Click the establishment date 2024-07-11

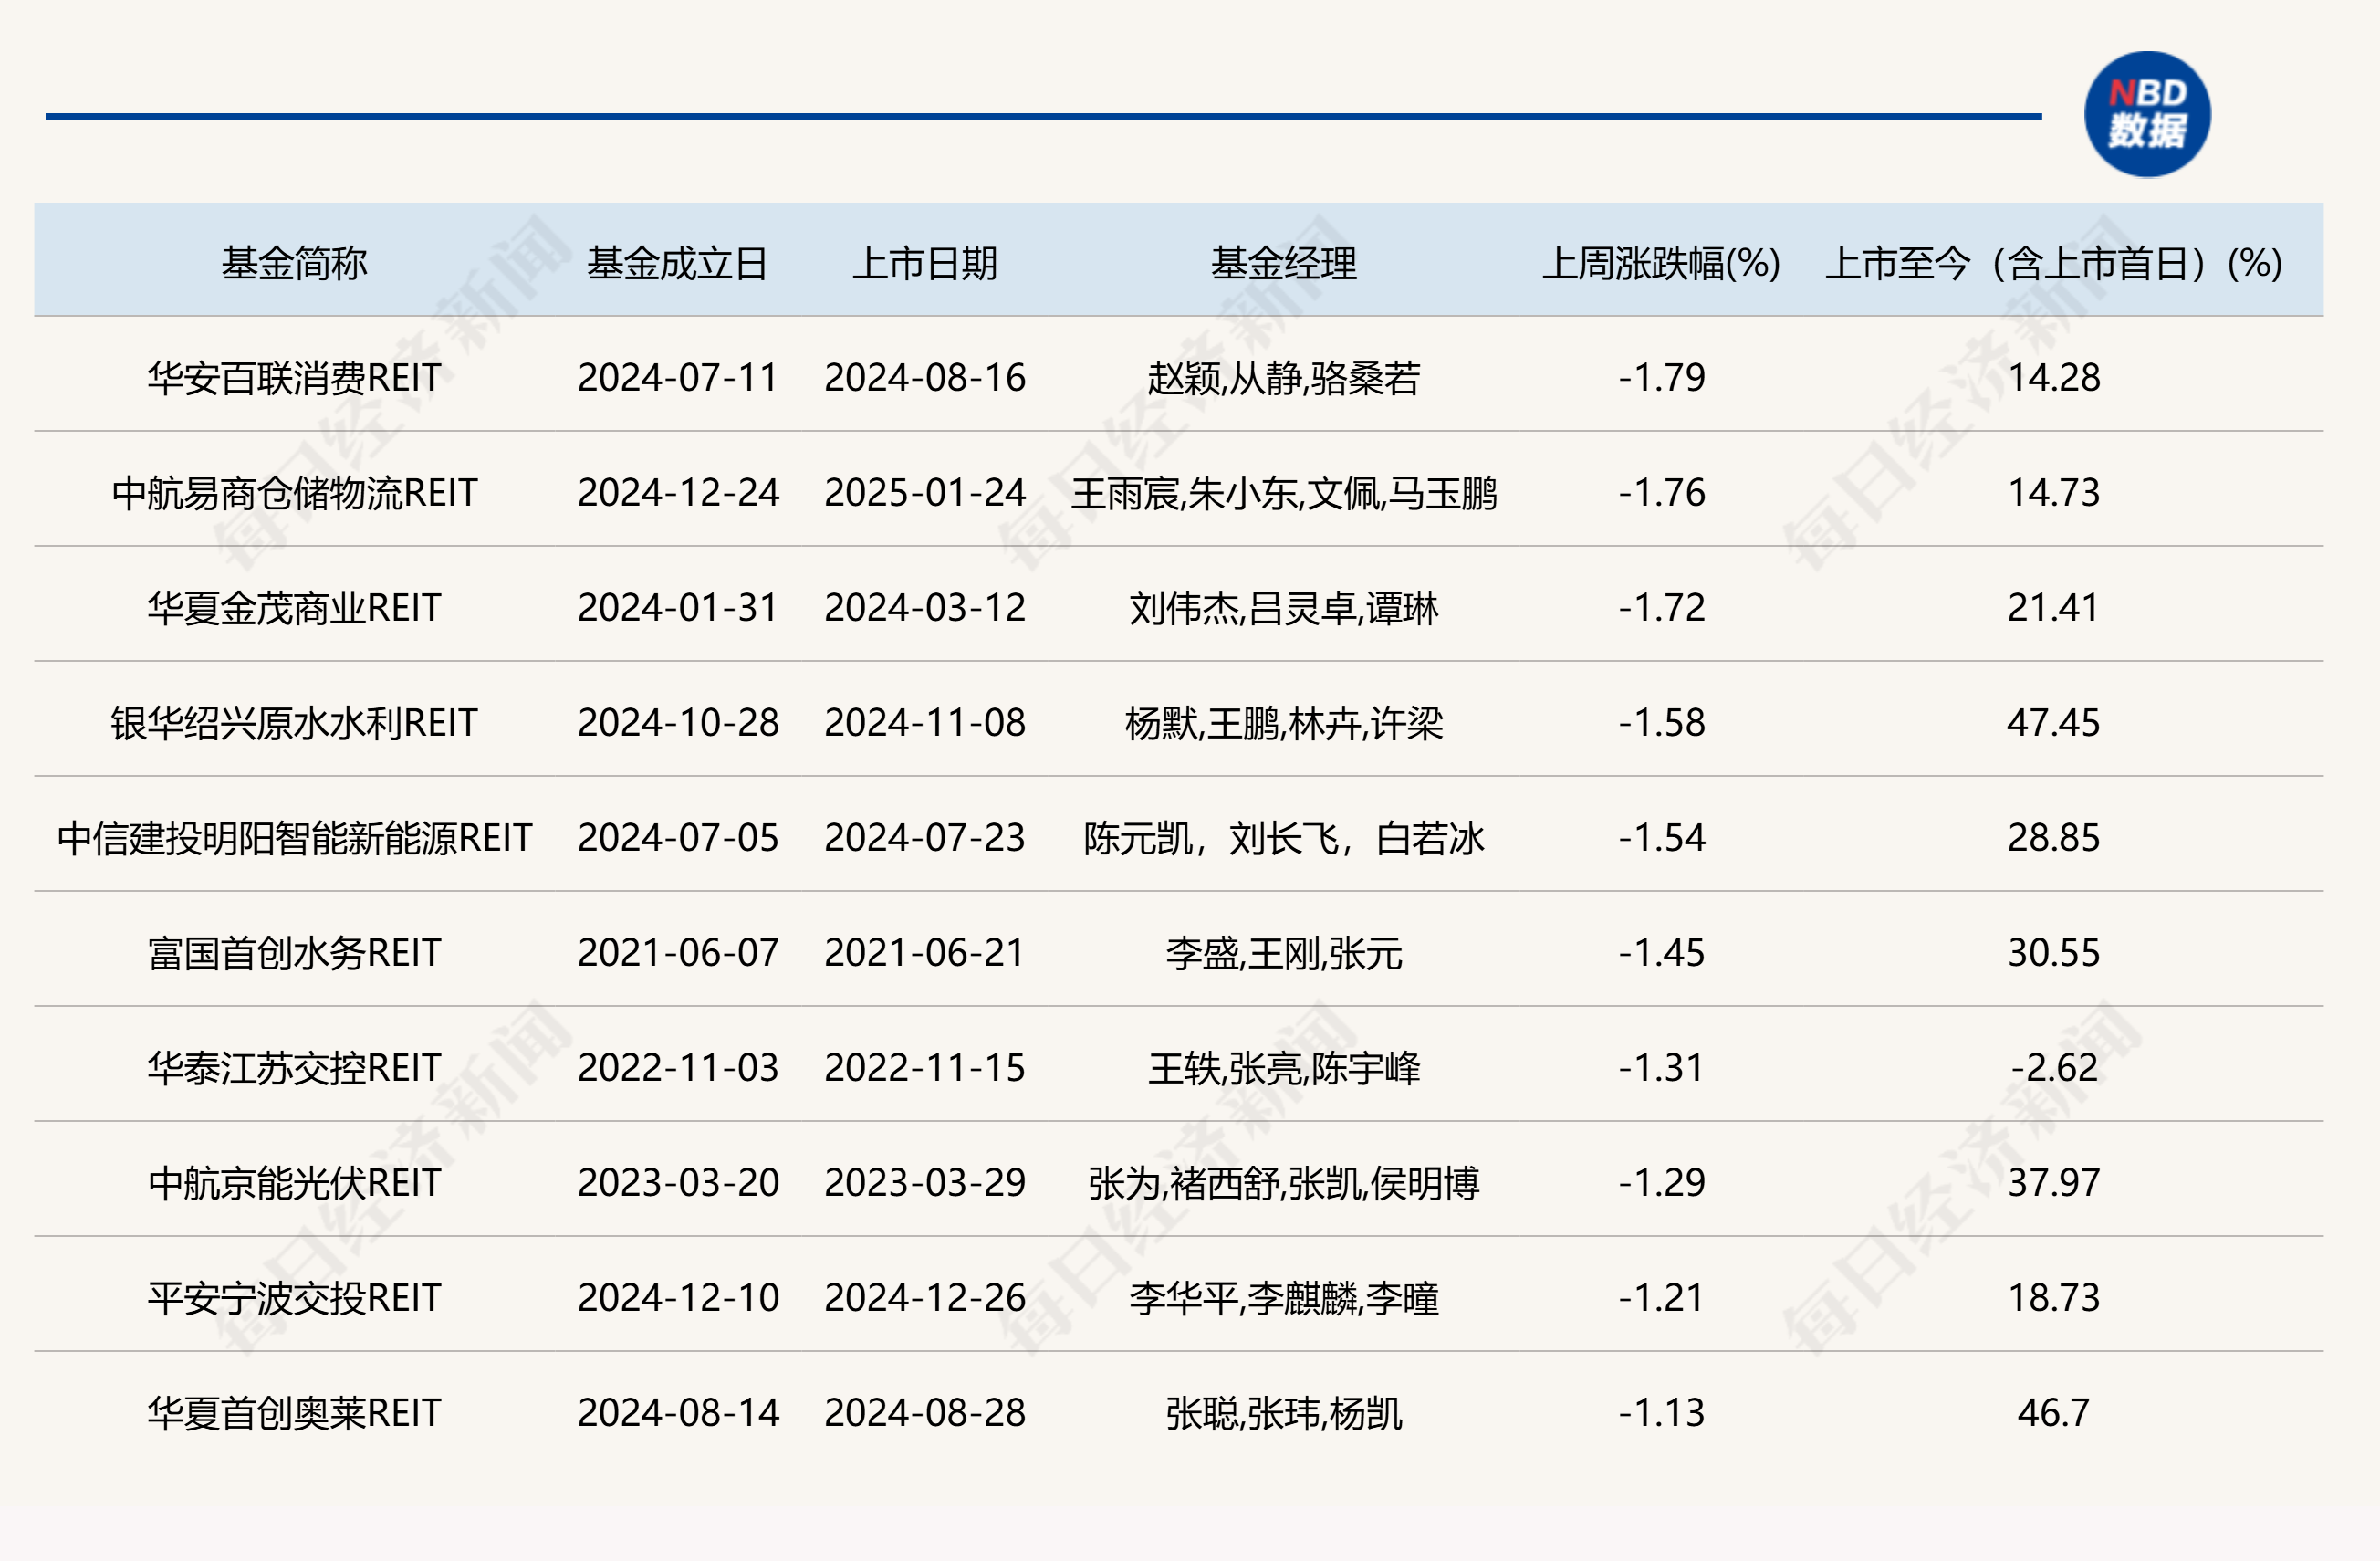(678, 378)
